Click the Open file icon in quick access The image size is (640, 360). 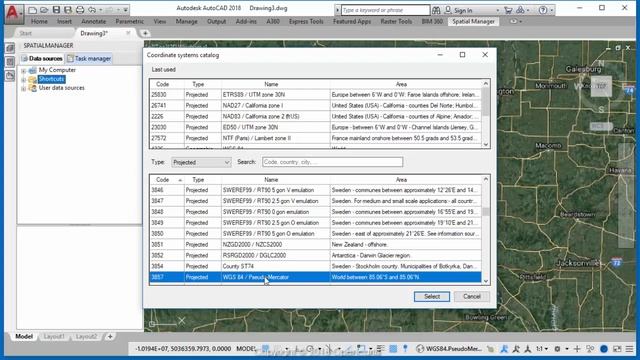(x=44, y=10)
